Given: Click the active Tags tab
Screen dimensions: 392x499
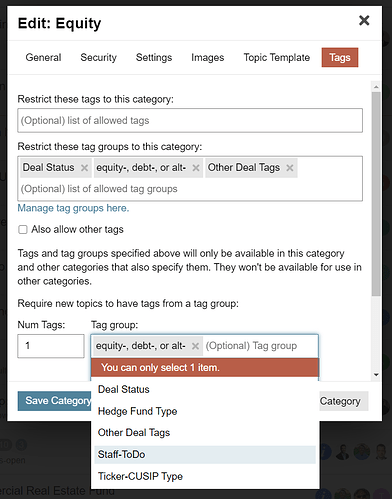Looking at the screenshot, I should 340,57.
